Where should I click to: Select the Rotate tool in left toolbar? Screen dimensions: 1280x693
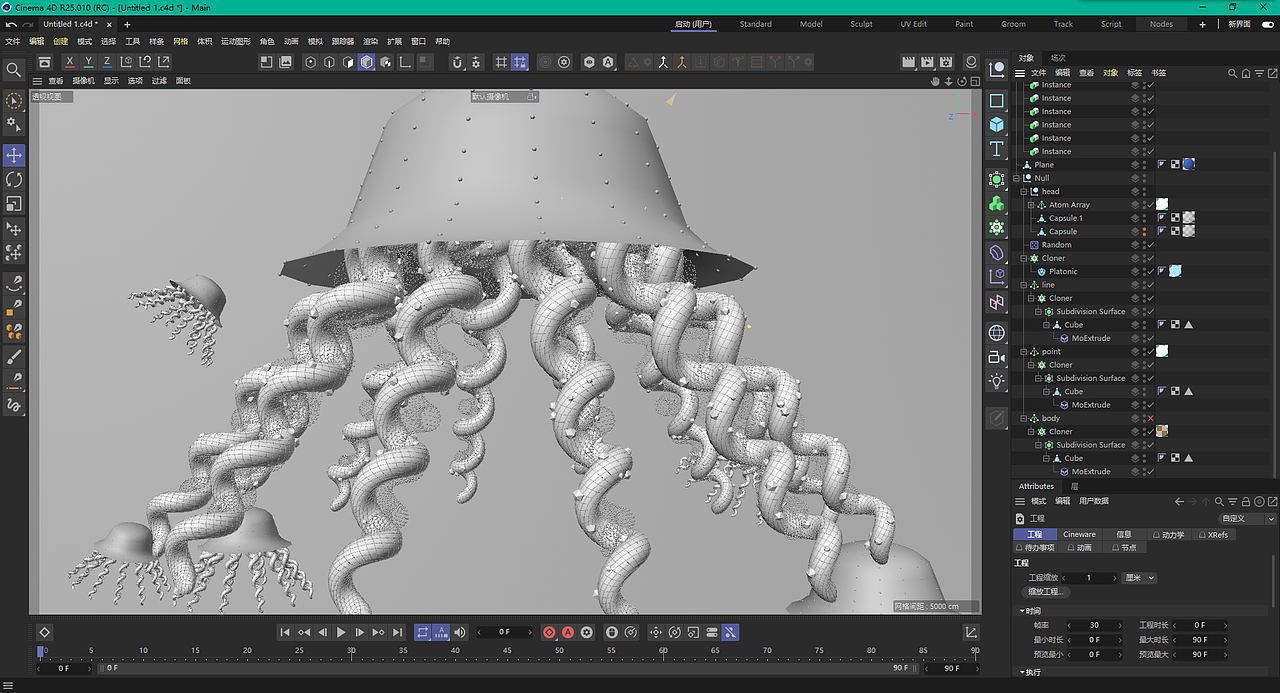tap(14, 179)
